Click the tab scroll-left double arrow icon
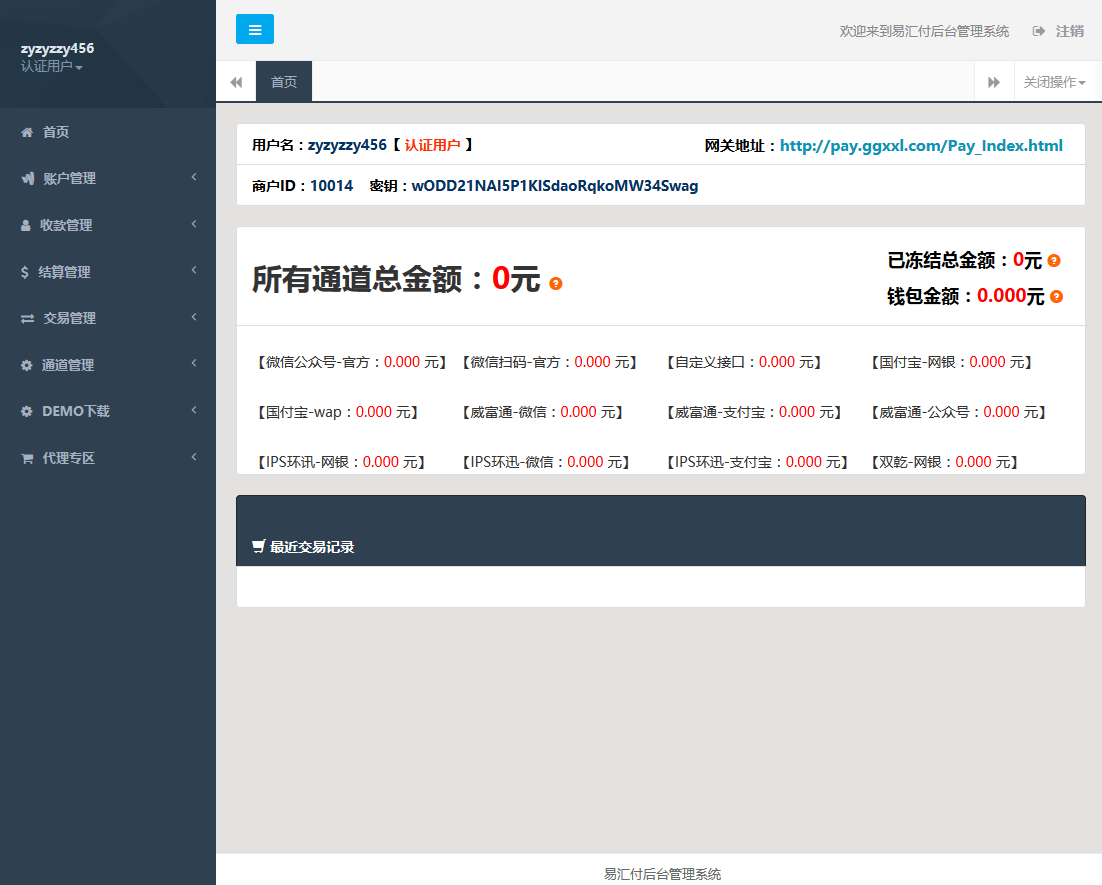Image resolution: width=1102 pixels, height=885 pixels. click(236, 82)
